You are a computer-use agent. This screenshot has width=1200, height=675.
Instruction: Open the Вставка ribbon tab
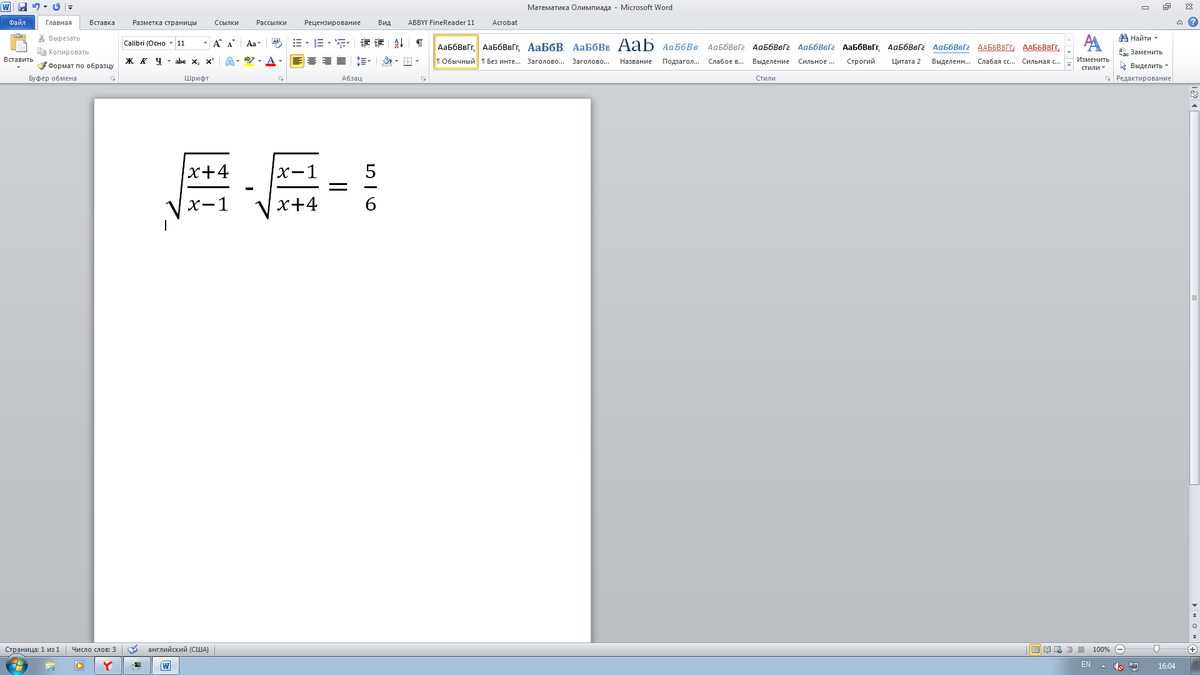click(101, 22)
